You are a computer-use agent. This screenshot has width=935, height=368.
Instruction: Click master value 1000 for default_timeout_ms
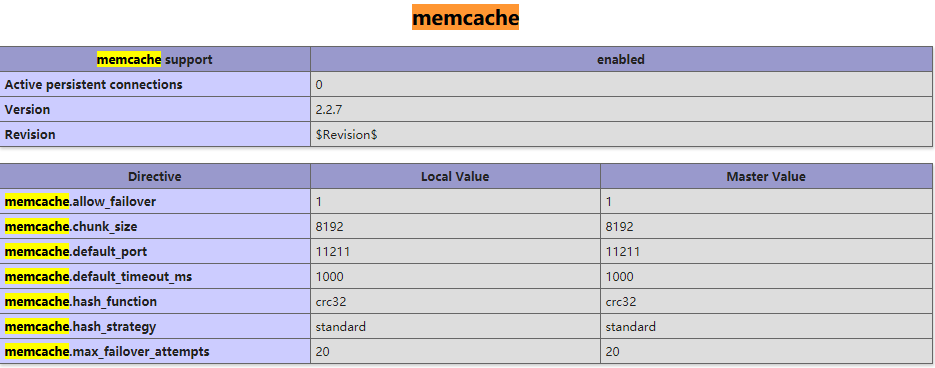point(620,277)
